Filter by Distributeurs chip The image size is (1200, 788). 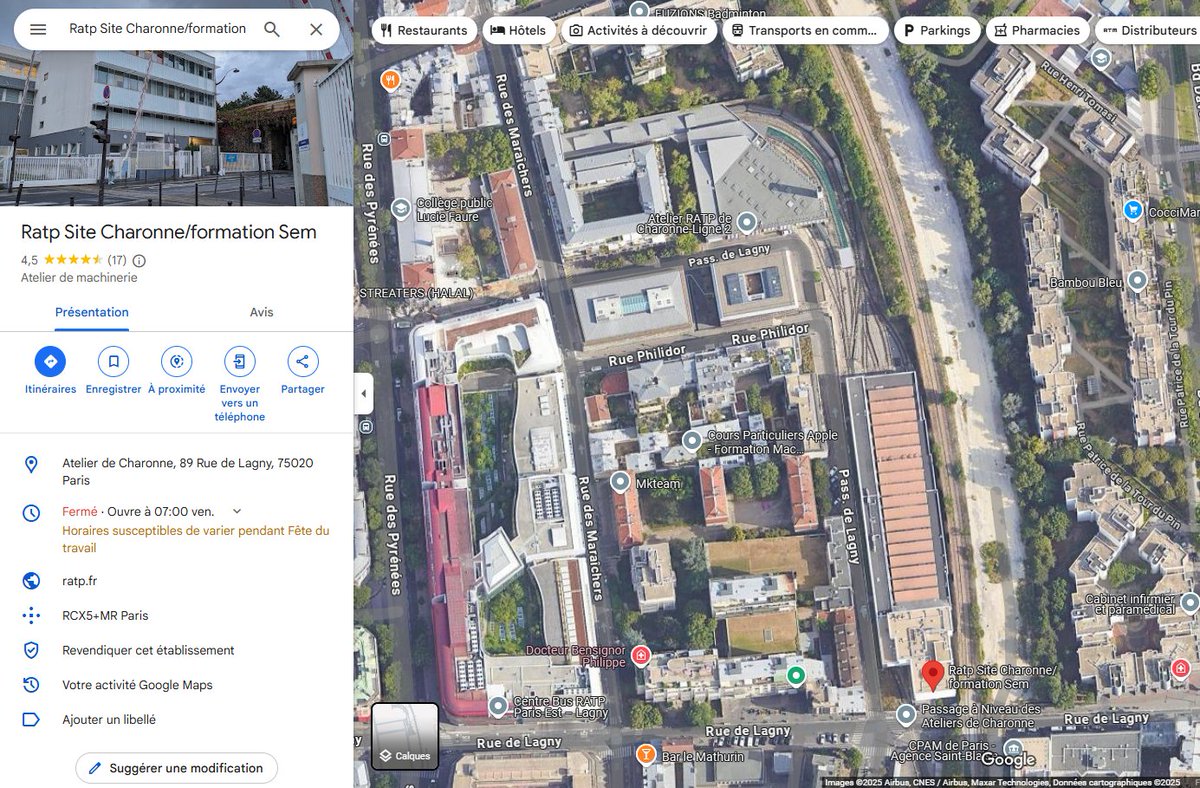[x=1148, y=30]
